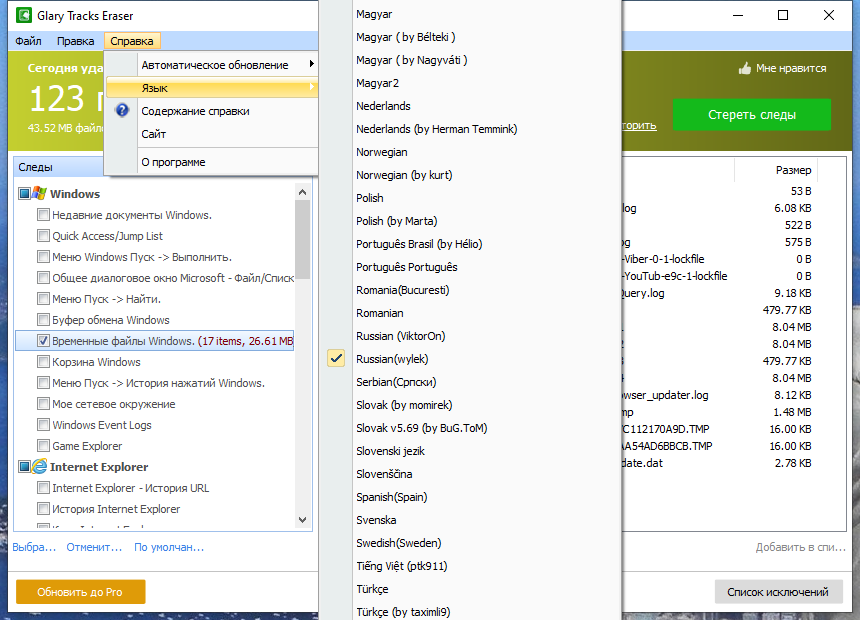Screen dimensions: 860x620
Task: Click Список исключений button
Action: tap(778, 592)
